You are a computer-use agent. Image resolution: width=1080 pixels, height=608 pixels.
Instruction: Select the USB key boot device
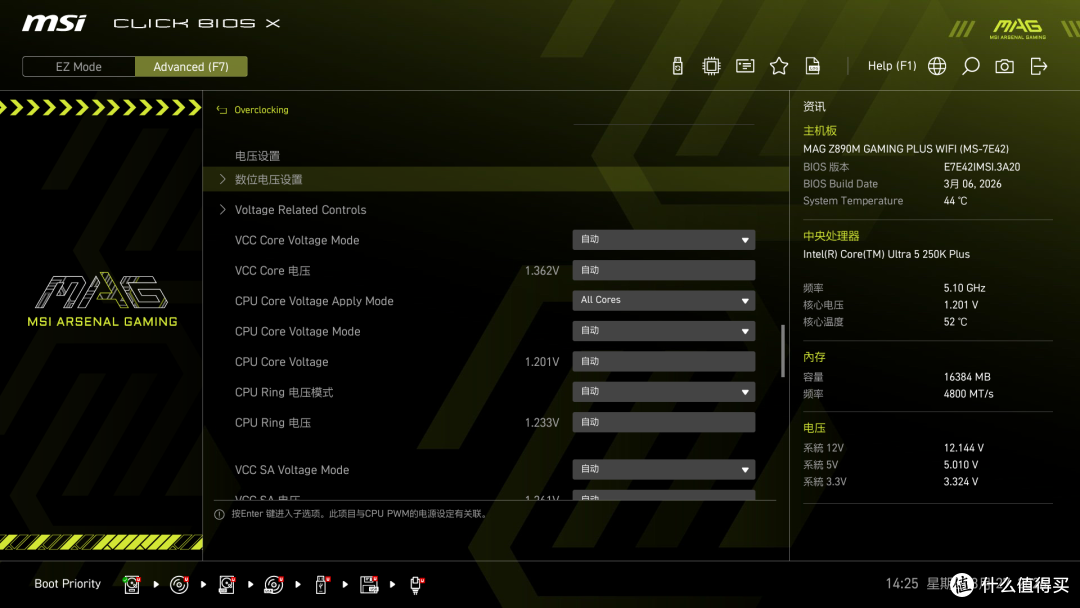[x=321, y=585]
